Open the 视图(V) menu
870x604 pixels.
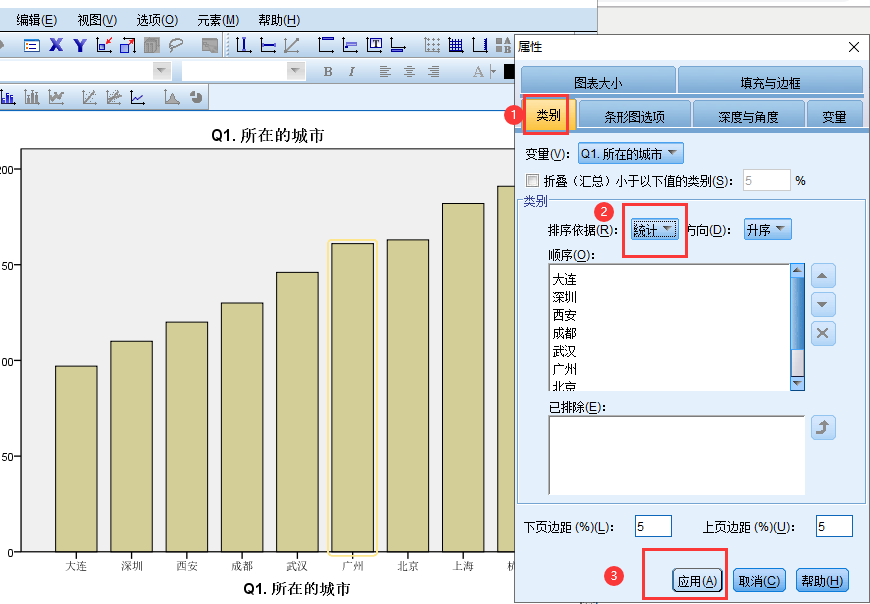pyautogui.click(x=97, y=21)
